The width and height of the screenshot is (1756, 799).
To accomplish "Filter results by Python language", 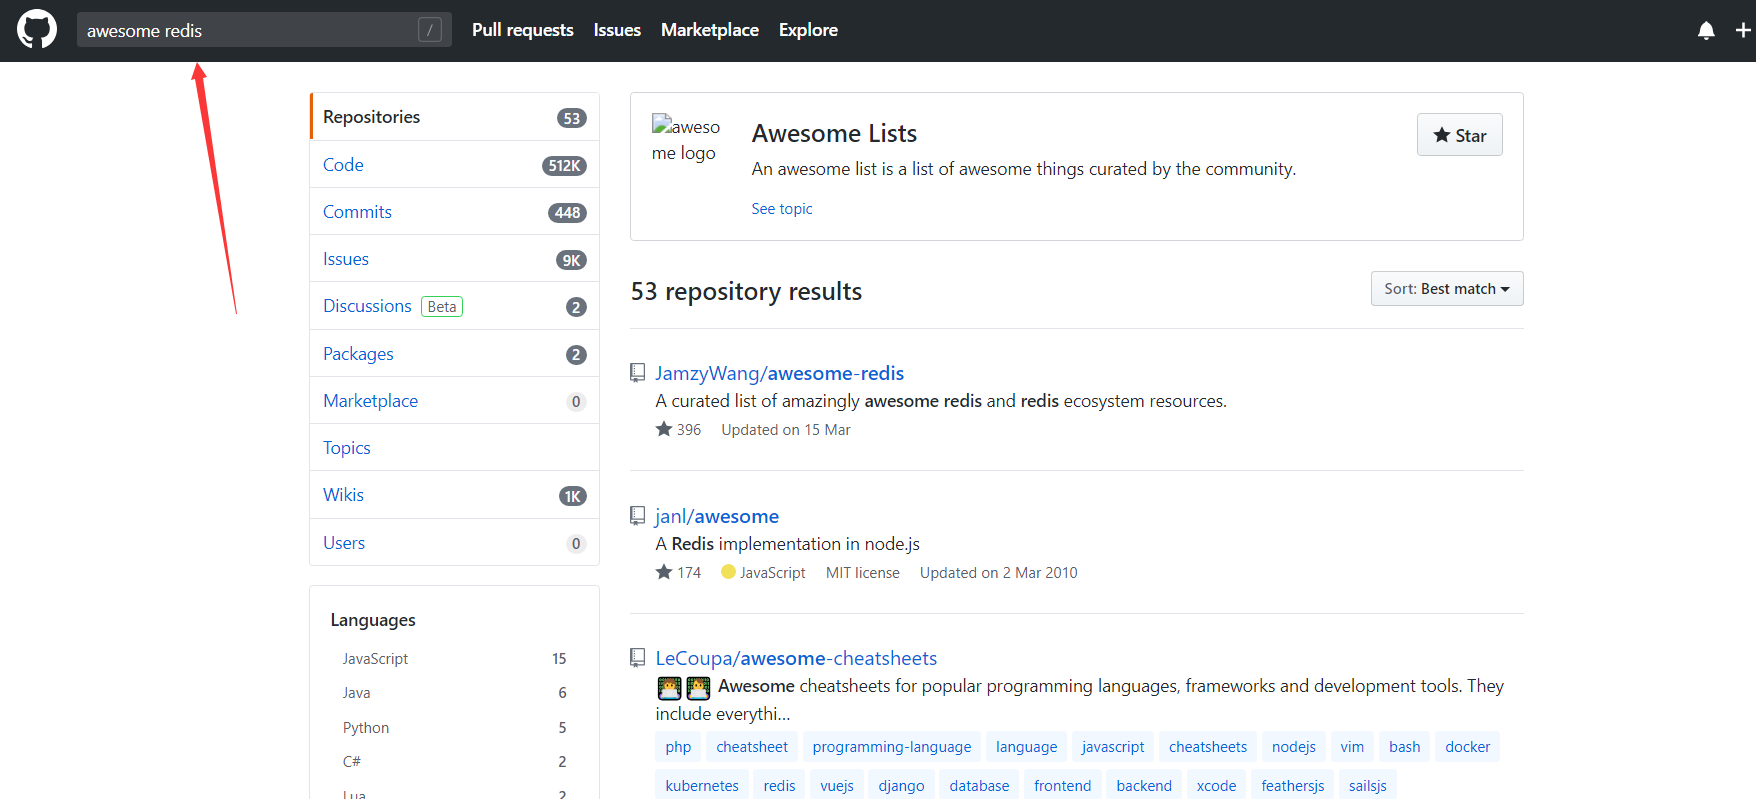I will [366, 728].
